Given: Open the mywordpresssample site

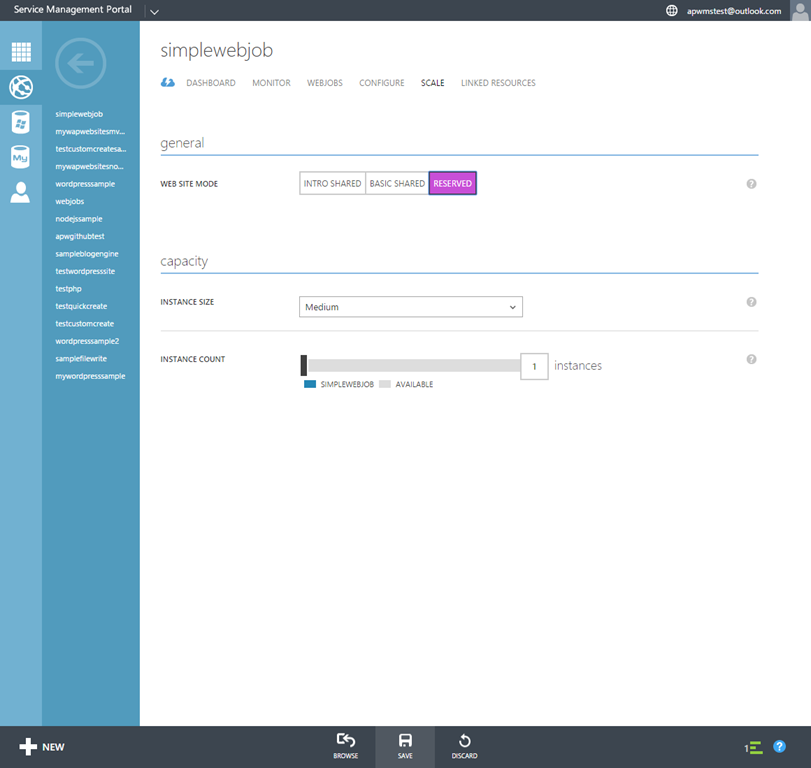Looking at the screenshot, I should 91,376.
